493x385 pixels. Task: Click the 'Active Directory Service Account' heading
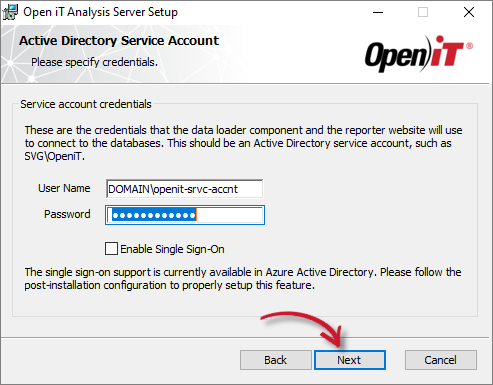[x=119, y=41]
